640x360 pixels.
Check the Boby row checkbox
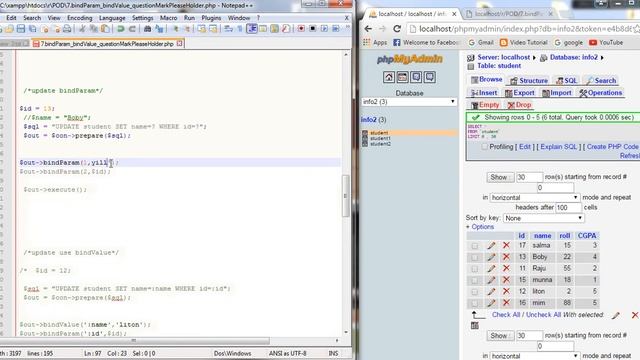tap(474, 257)
